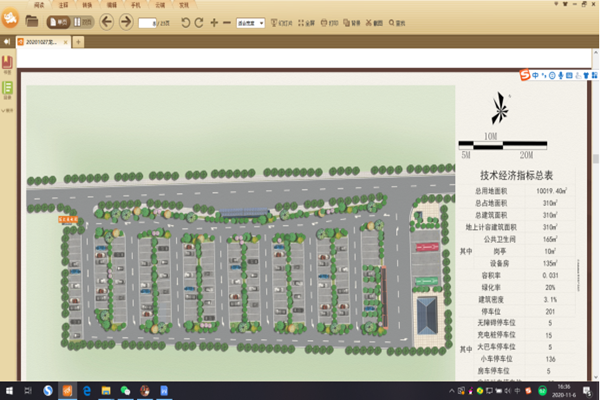Switch to the 20201027 document tab
The image size is (600, 400).
[x=43, y=42]
